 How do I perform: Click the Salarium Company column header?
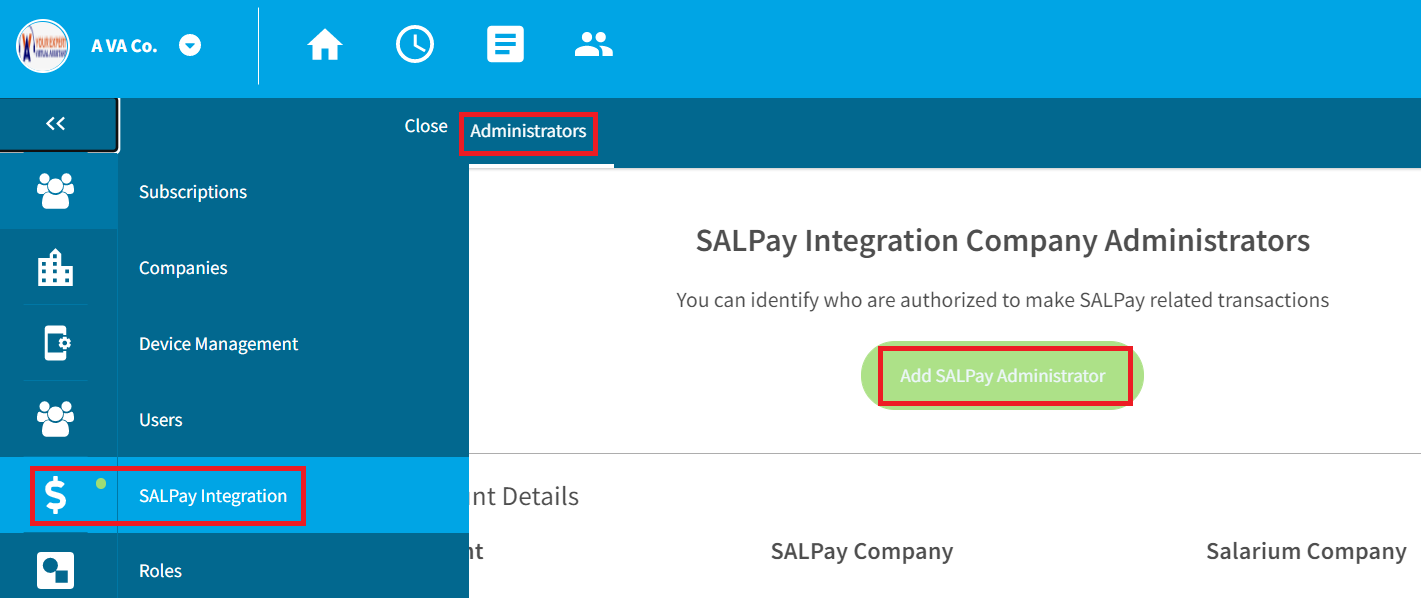point(1306,552)
